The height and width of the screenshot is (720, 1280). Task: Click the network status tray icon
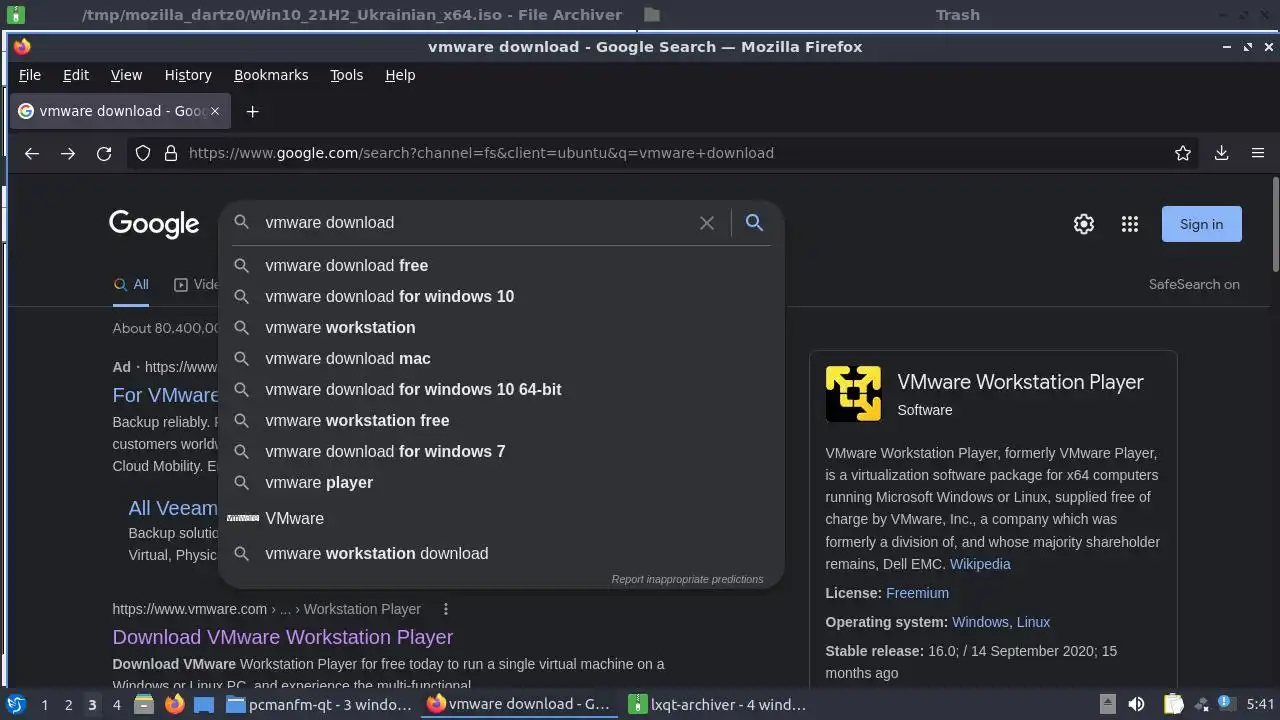[x=1201, y=704]
